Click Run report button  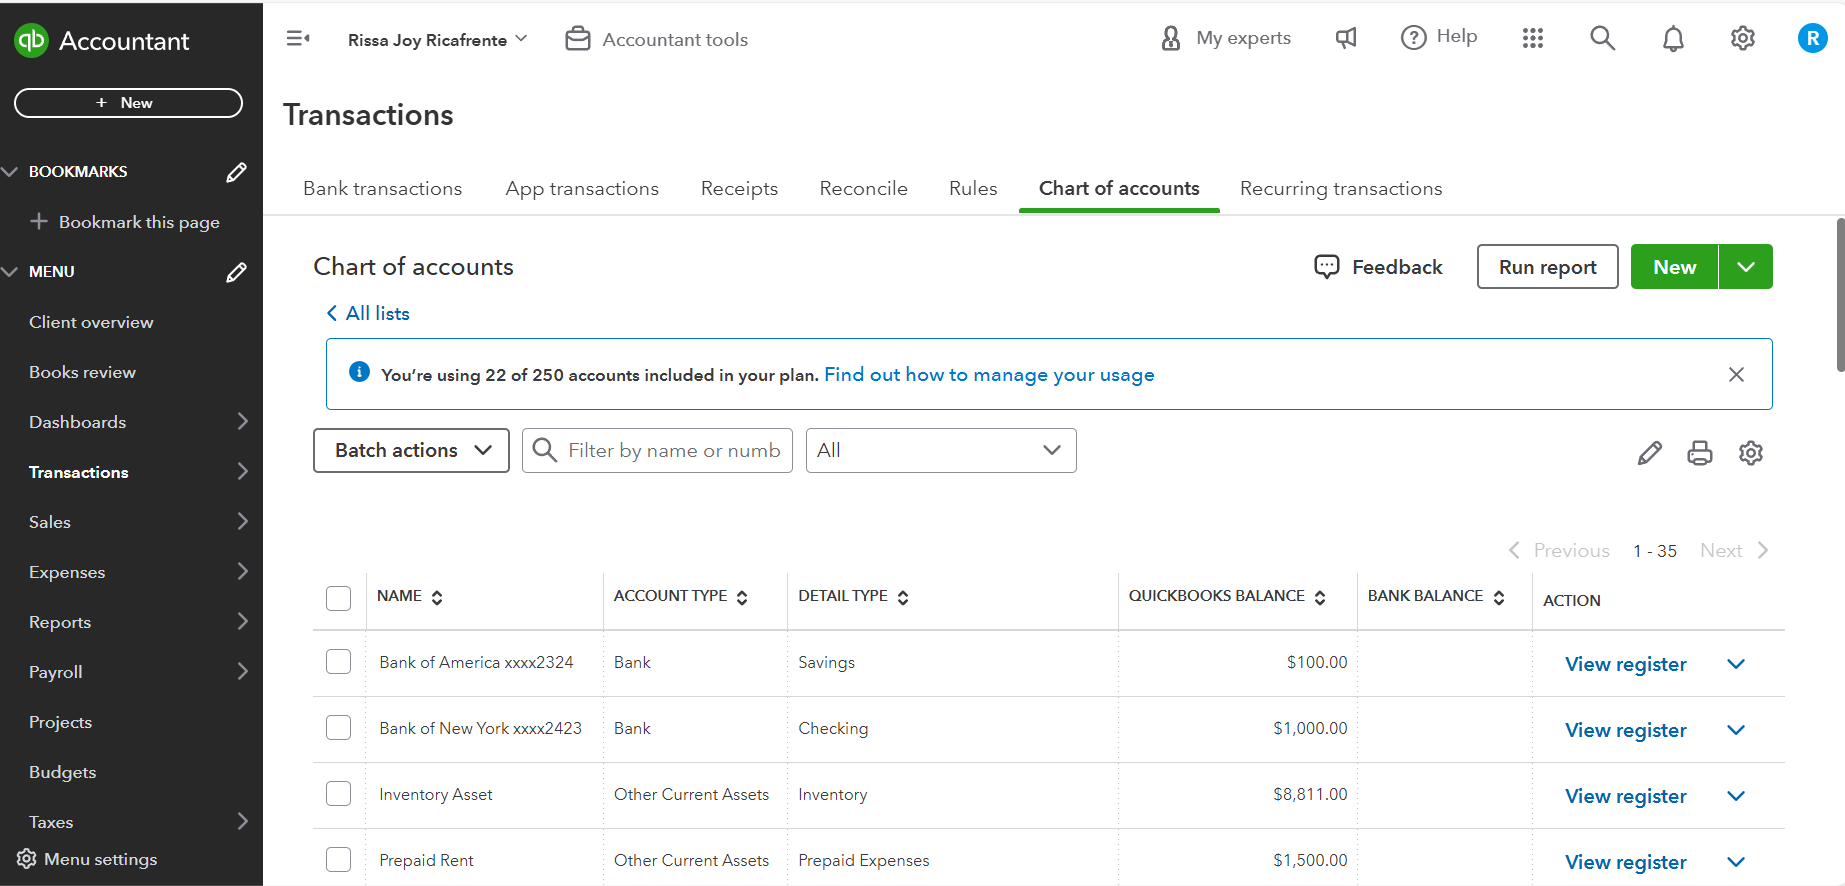click(x=1547, y=267)
